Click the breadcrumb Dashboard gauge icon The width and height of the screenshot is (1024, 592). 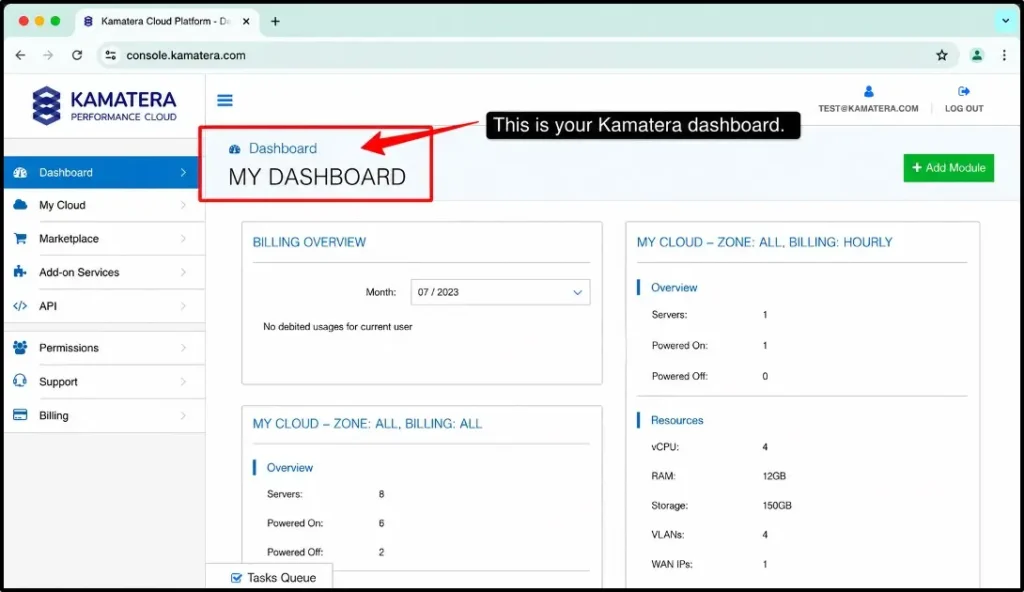(234, 149)
